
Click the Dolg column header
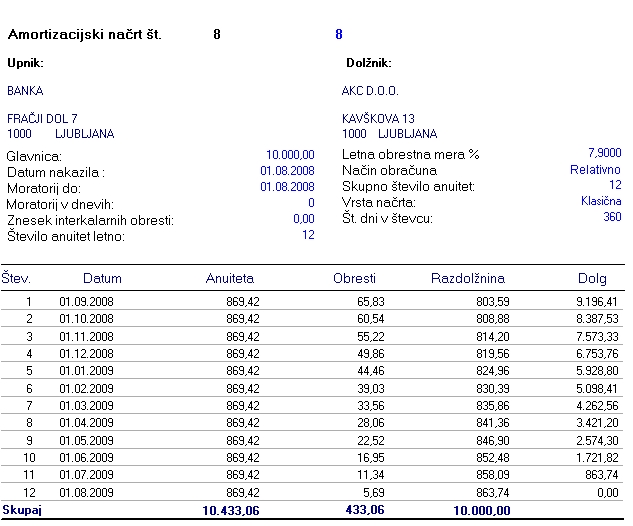tap(592, 278)
